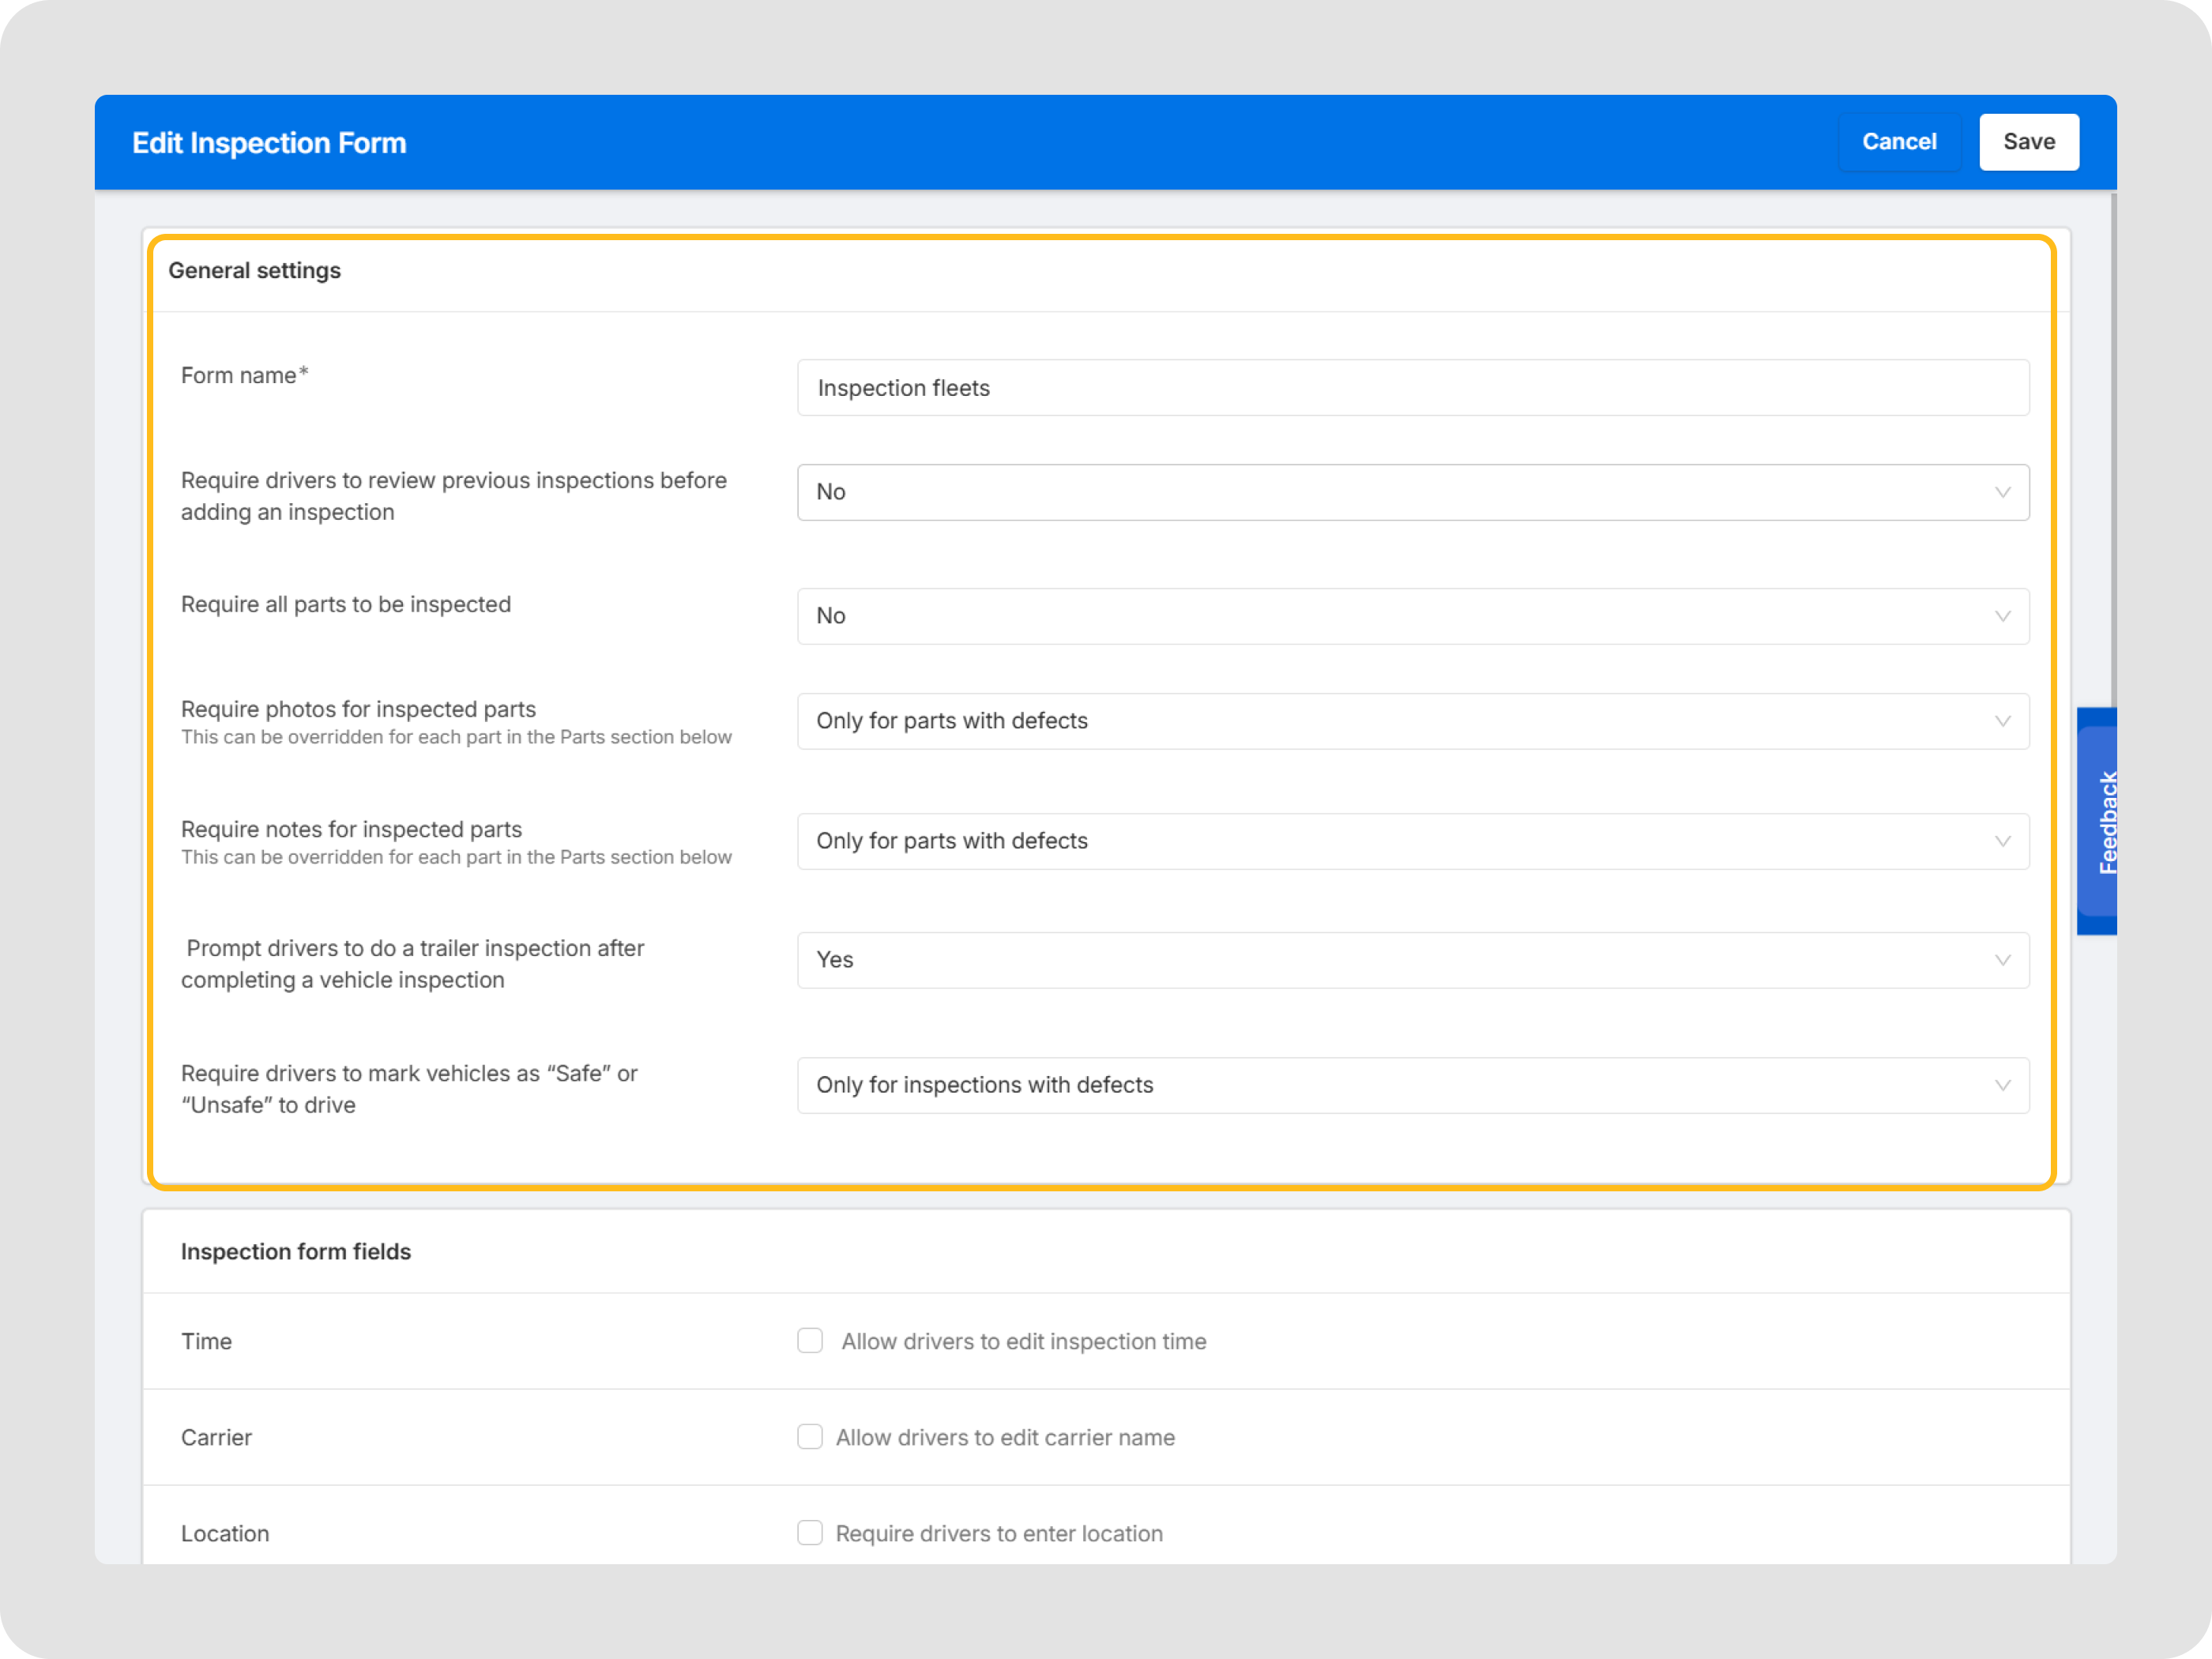
Task: Check Allow drivers to edit carrier name
Action: pos(810,1436)
